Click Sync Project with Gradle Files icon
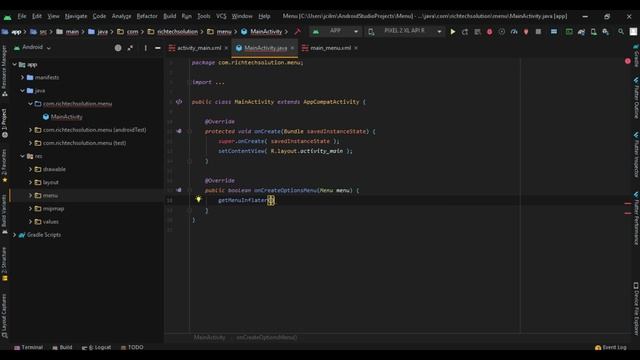This screenshot has width=640, height=360. click(581, 31)
